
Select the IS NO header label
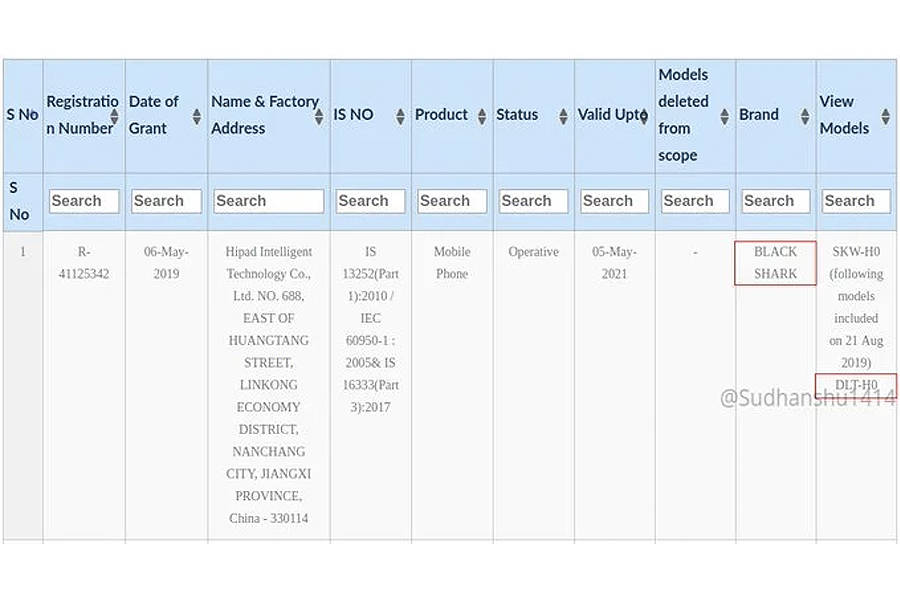click(353, 115)
